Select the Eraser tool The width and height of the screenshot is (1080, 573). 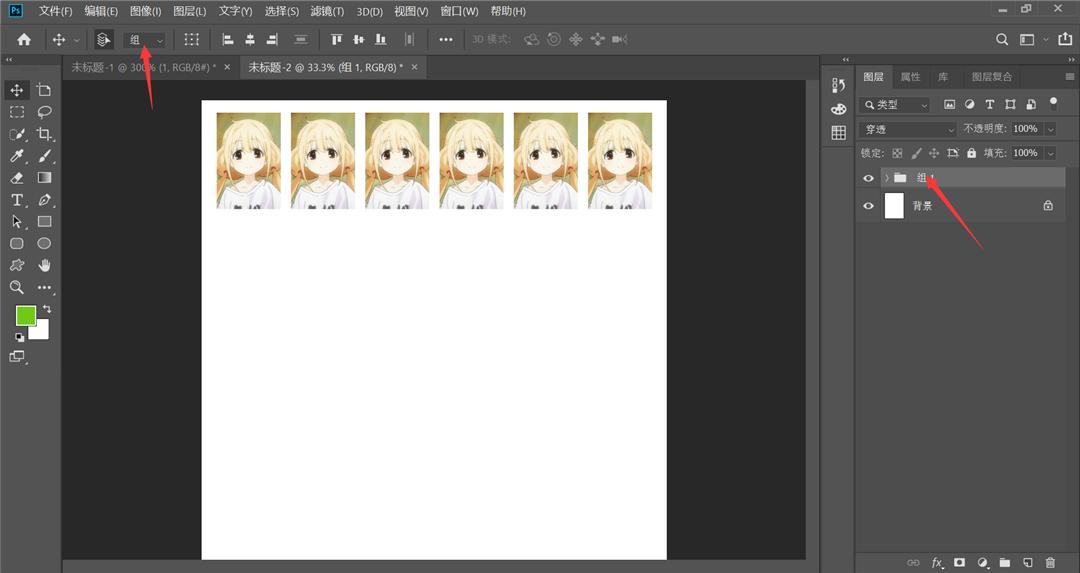pyautogui.click(x=17, y=178)
